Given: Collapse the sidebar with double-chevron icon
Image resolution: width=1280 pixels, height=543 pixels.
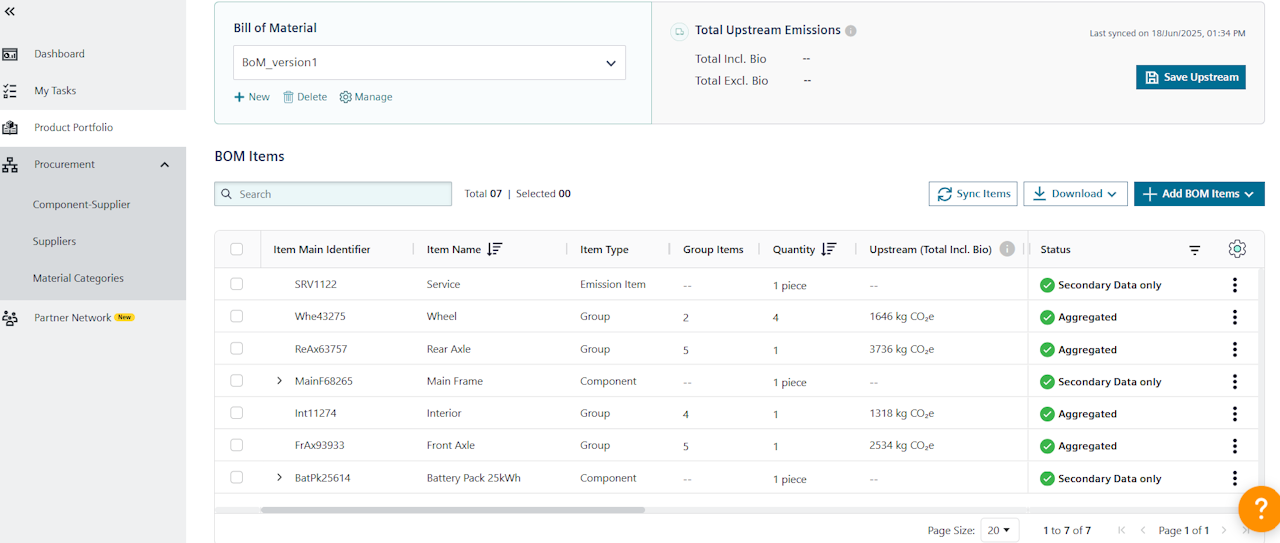Looking at the screenshot, I should coord(10,11).
